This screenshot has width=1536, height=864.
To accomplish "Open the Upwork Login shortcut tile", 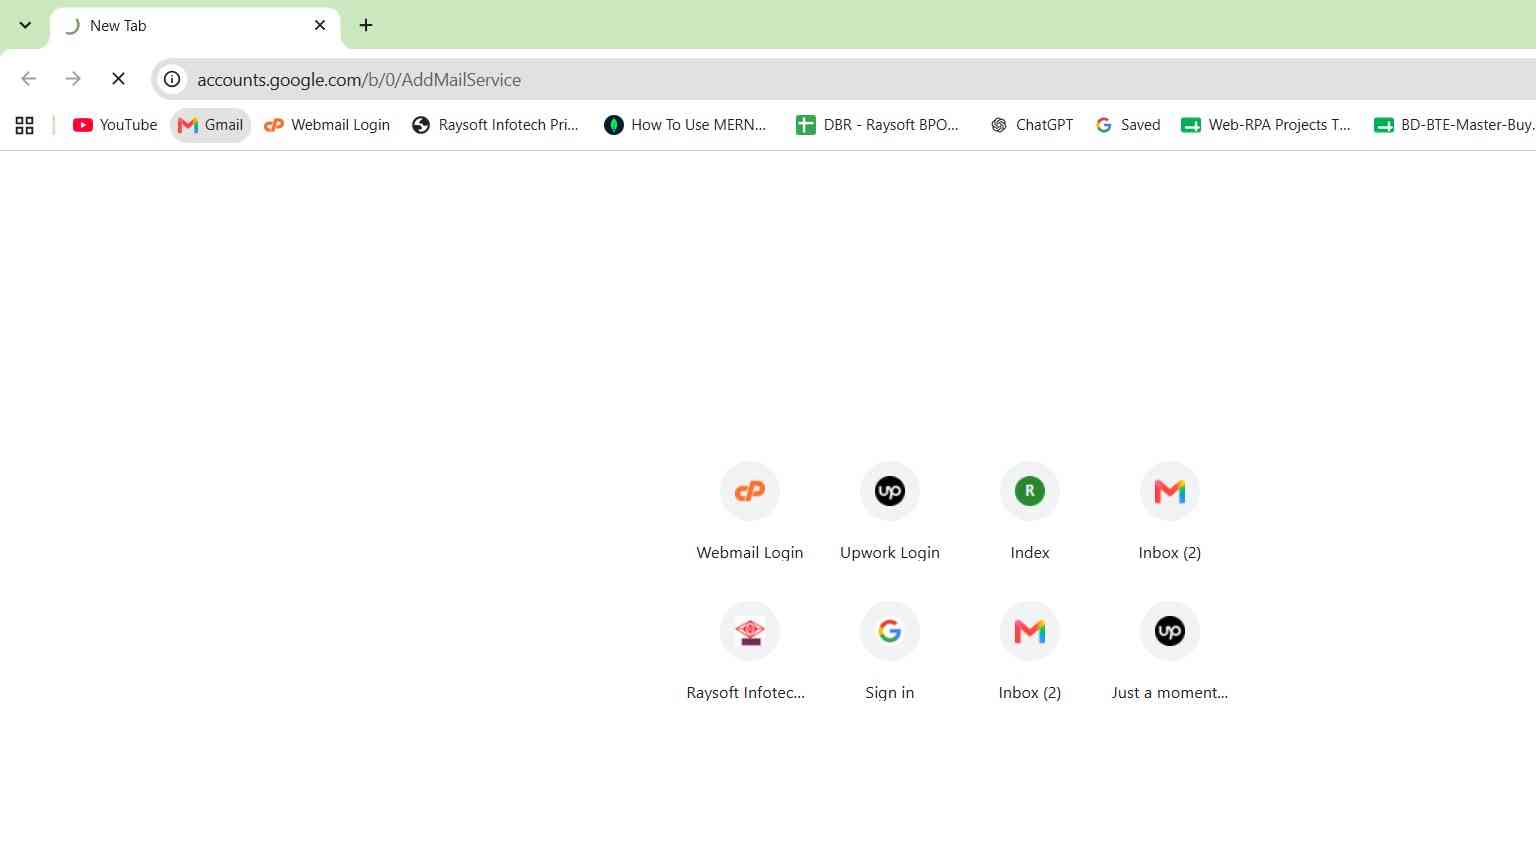I will coord(890,512).
